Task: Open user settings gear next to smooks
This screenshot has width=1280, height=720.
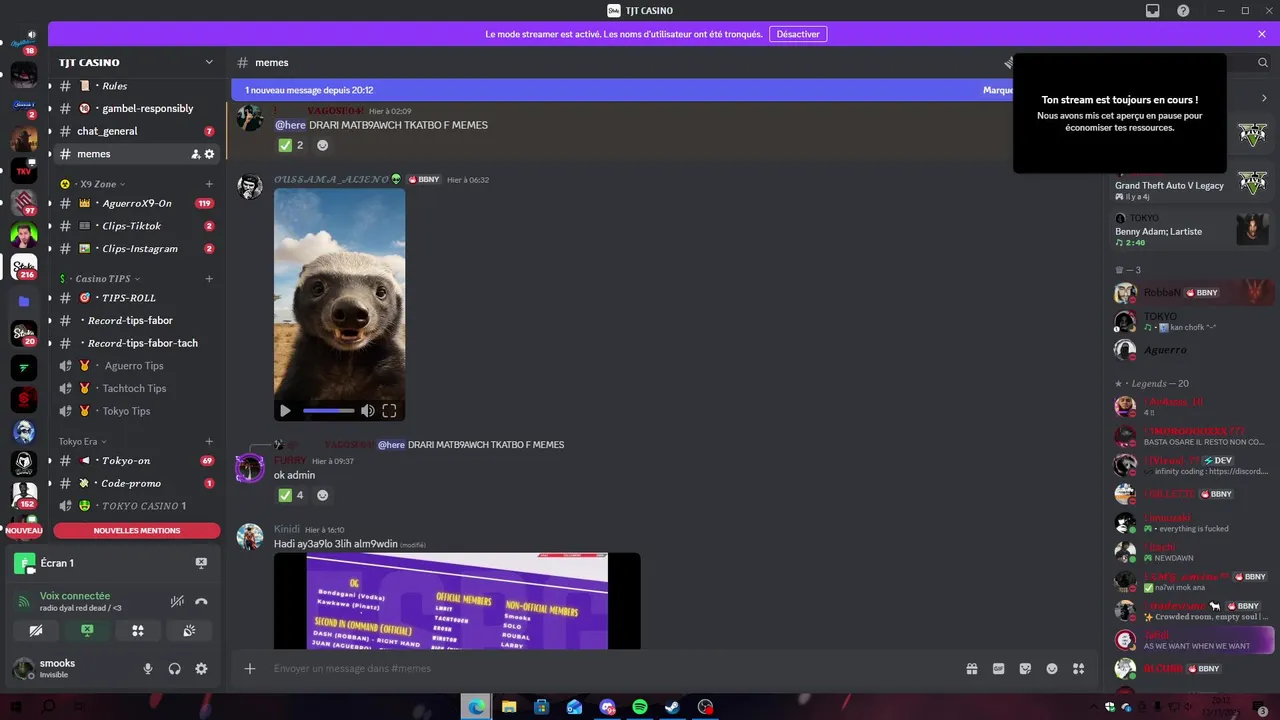Action: pos(201,669)
